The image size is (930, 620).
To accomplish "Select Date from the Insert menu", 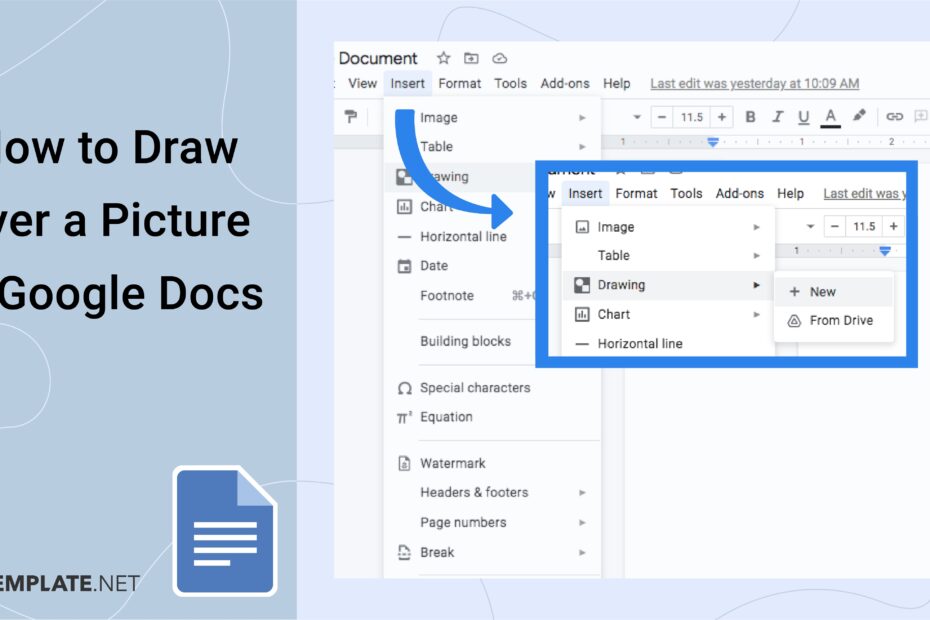I will pyautogui.click(x=434, y=266).
